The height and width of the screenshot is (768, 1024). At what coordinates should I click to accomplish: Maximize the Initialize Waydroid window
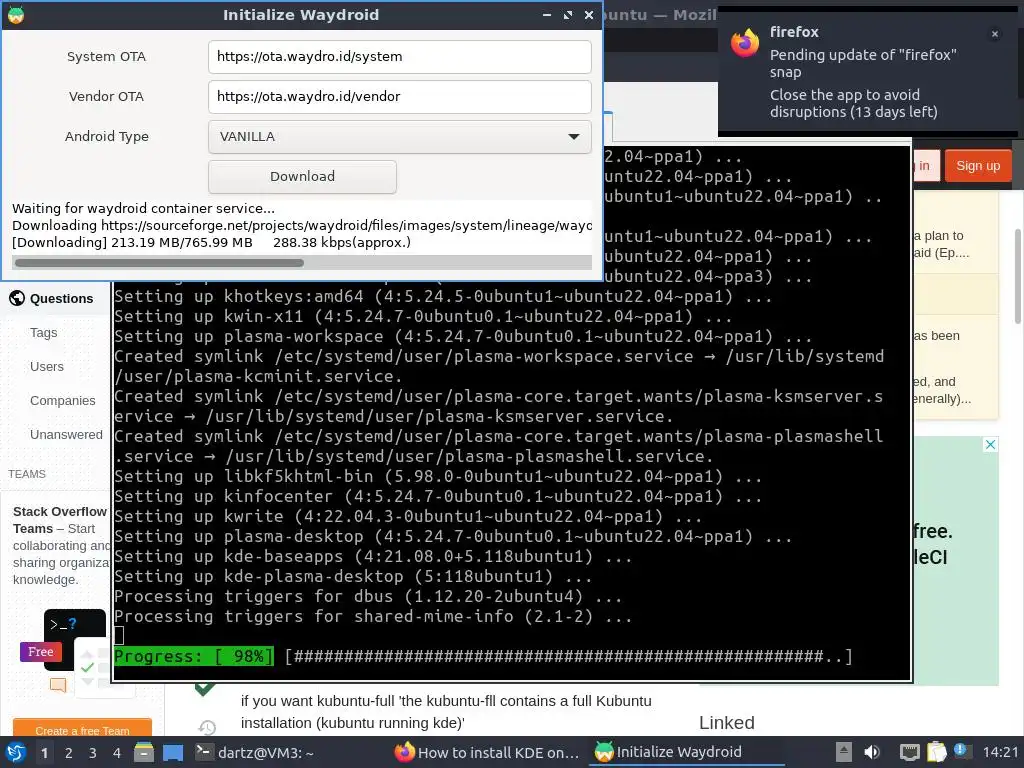click(568, 14)
